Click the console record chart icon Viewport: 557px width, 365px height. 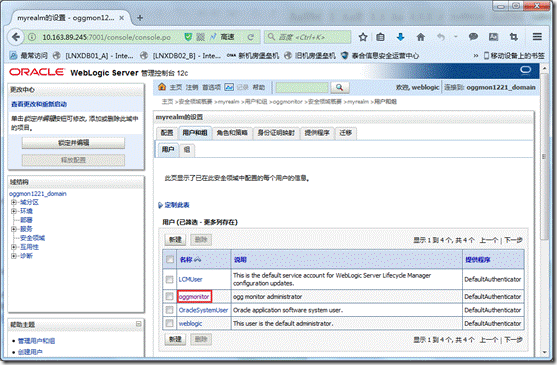(x=229, y=87)
